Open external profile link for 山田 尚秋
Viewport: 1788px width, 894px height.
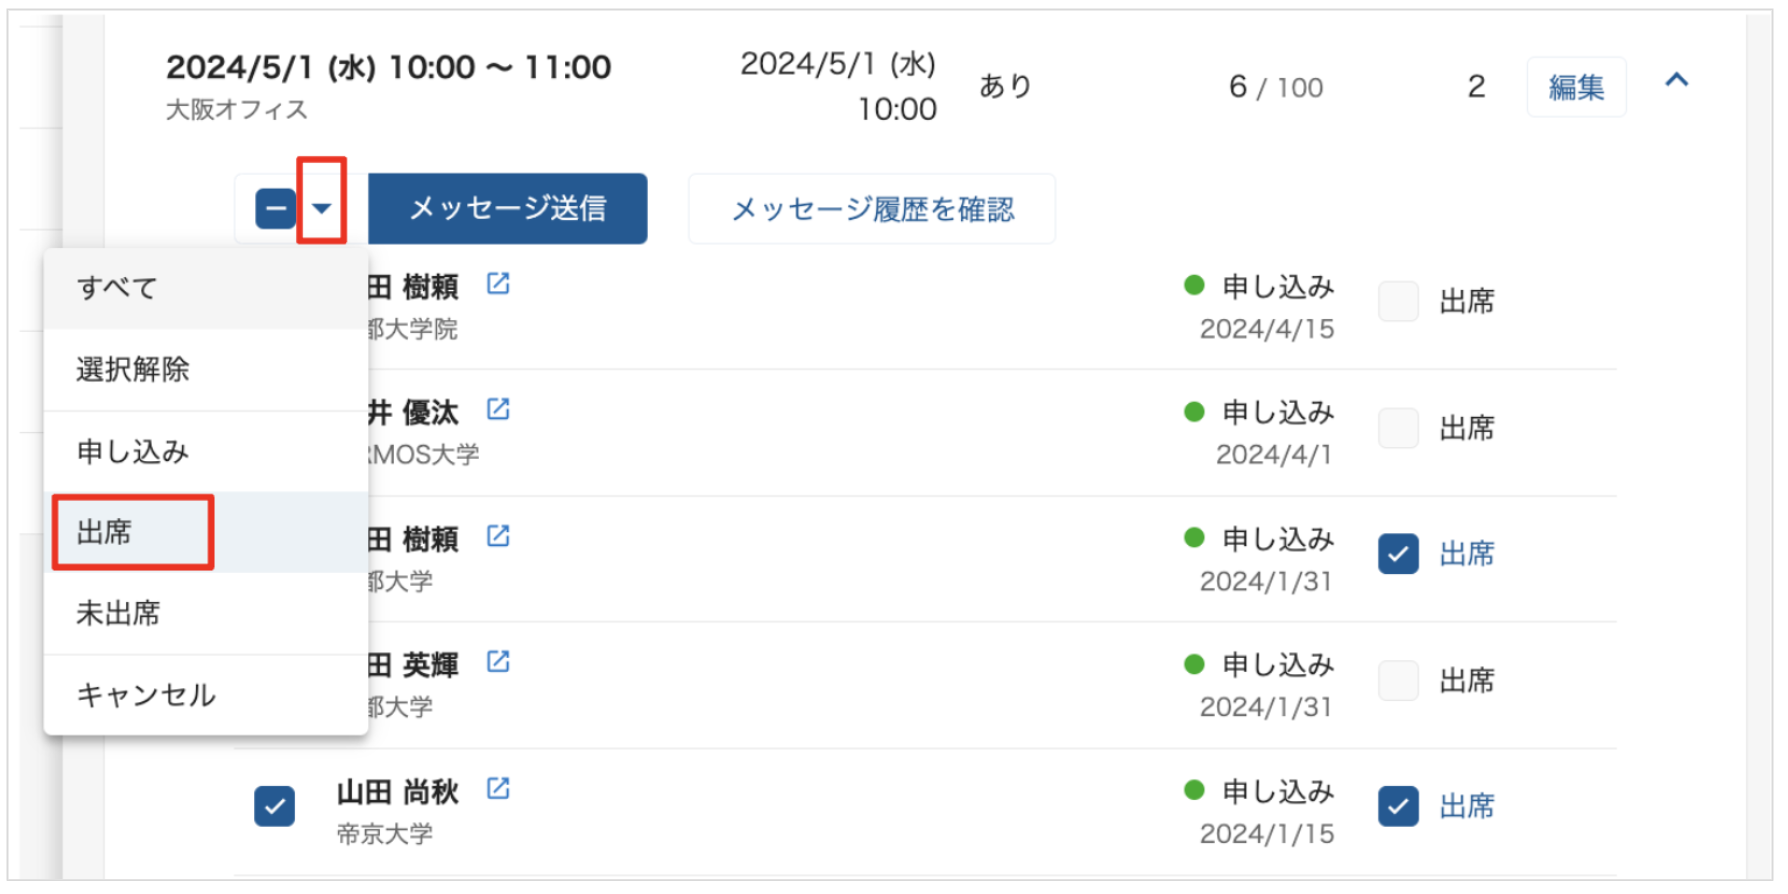point(498,789)
